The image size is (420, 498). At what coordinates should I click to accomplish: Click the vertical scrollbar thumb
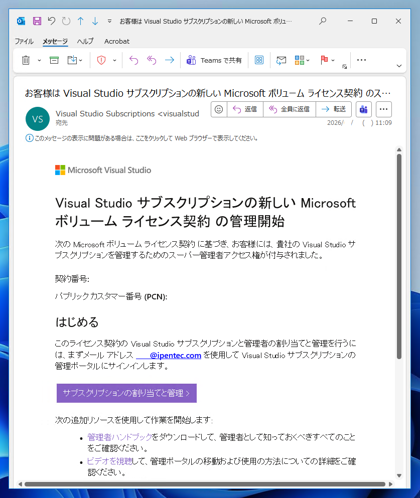tap(399, 257)
